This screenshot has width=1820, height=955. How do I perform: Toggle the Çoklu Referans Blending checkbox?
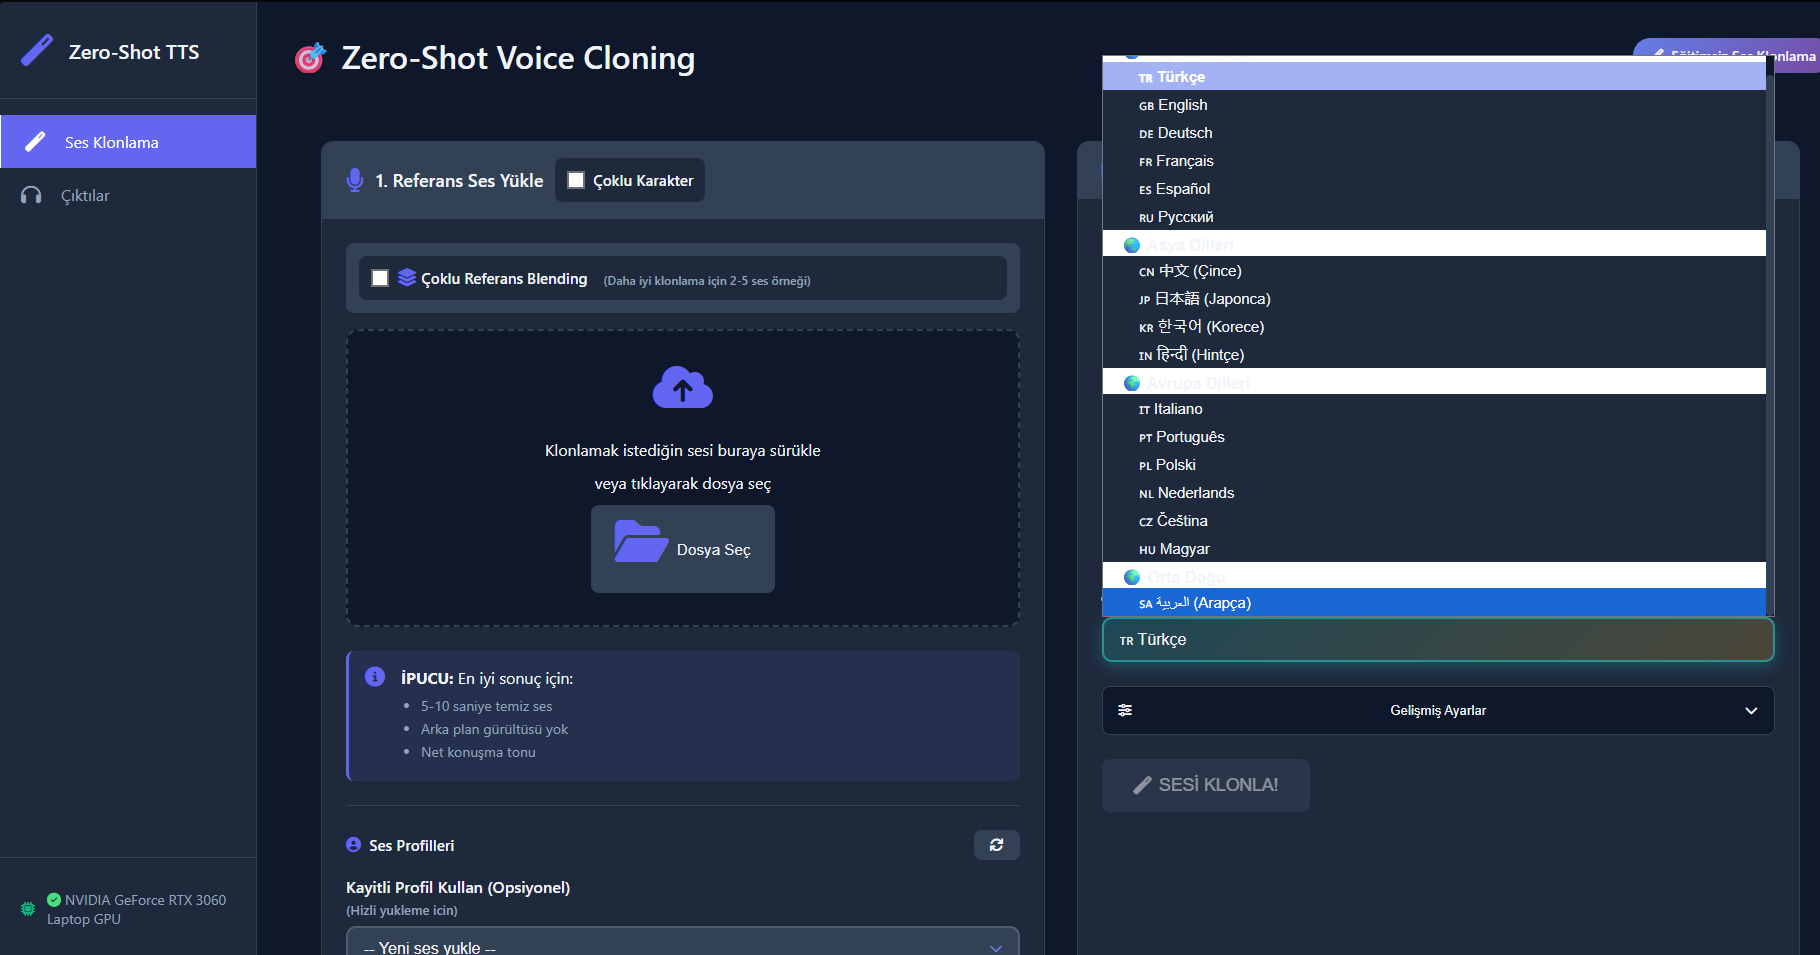coord(380,278)
